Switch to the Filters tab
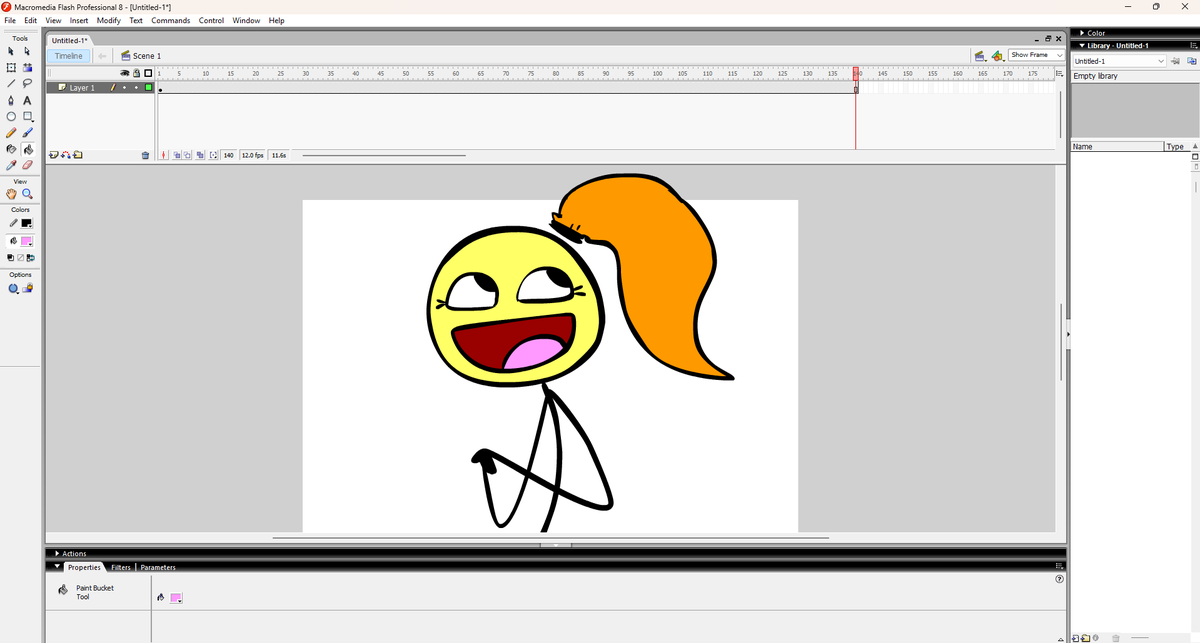Image resolution: width=1200 pixels, height=643 pixels. (x=120, y=567)
